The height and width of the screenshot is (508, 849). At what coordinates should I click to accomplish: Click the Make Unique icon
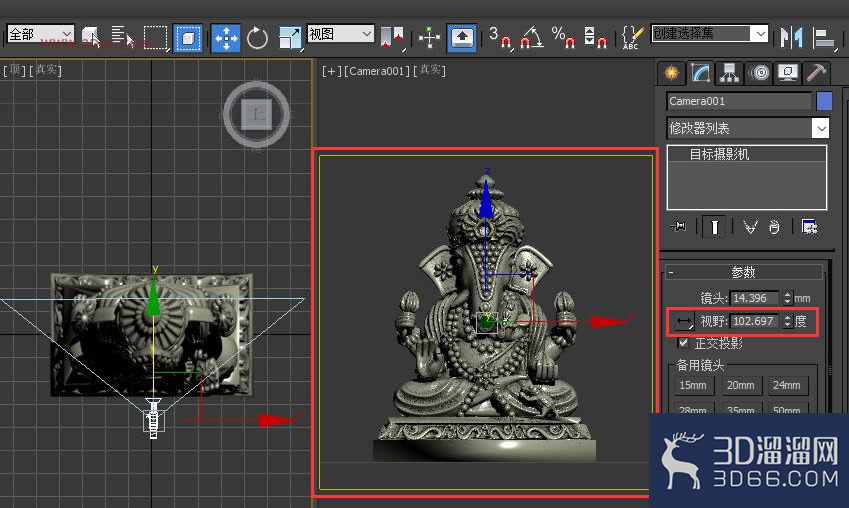[750, 227]
